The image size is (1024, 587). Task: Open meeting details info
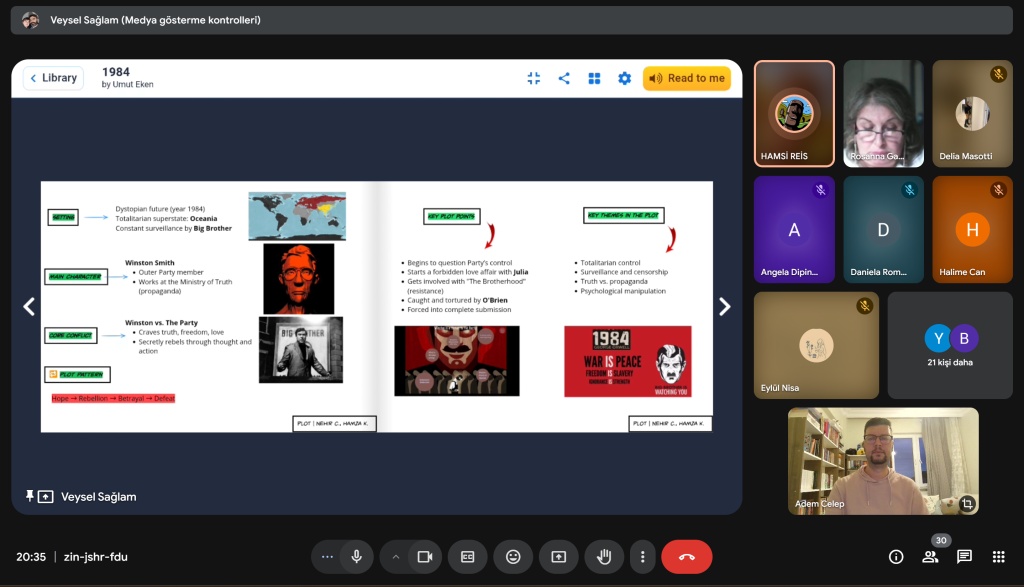click(x=896, y=557)
